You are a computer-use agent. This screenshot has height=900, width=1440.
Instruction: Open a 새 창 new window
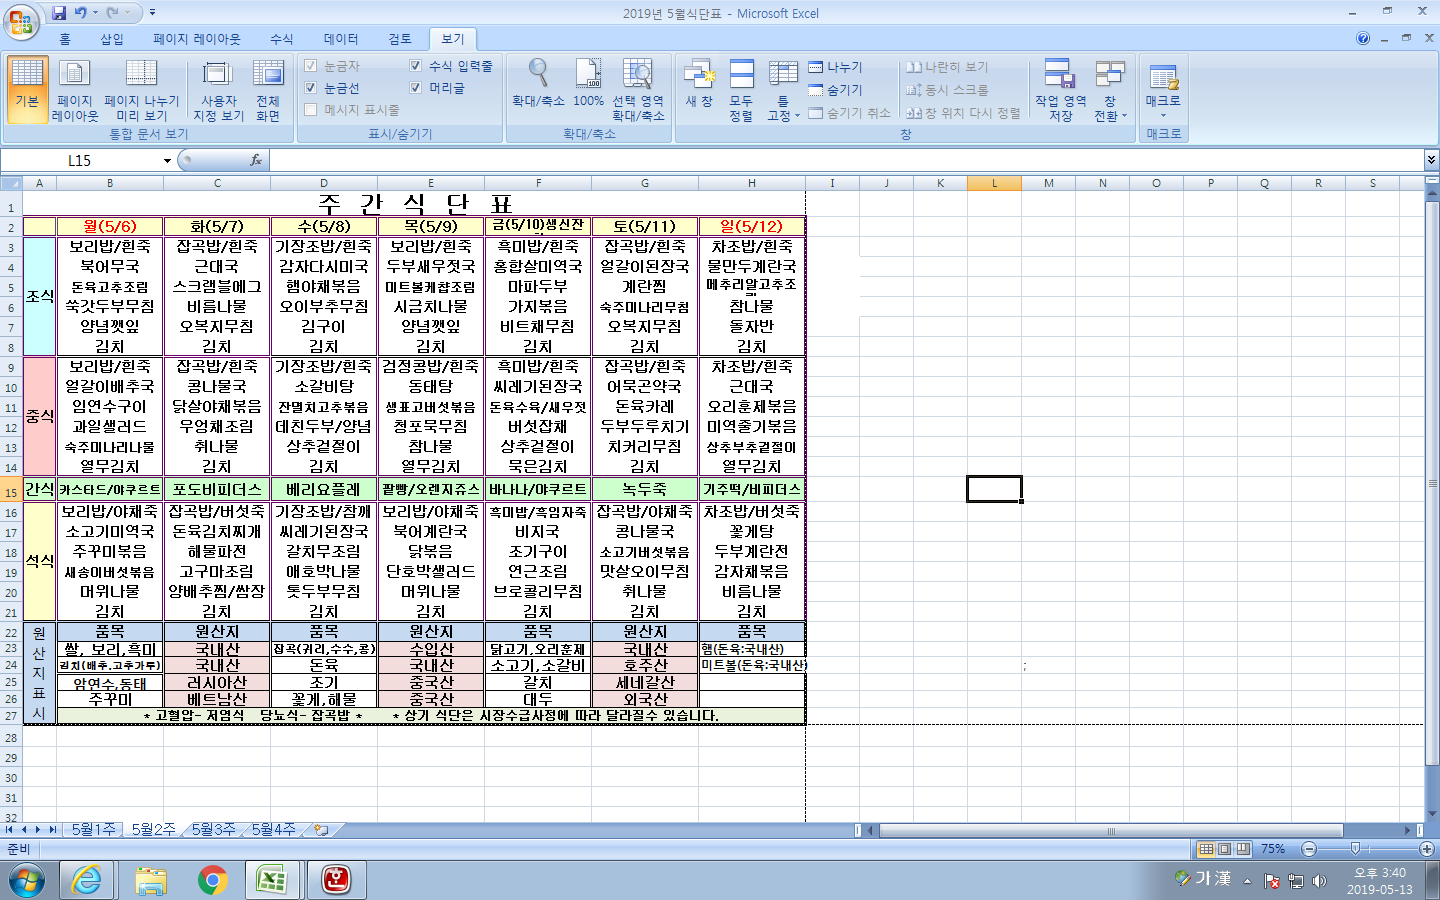[699, 84]
